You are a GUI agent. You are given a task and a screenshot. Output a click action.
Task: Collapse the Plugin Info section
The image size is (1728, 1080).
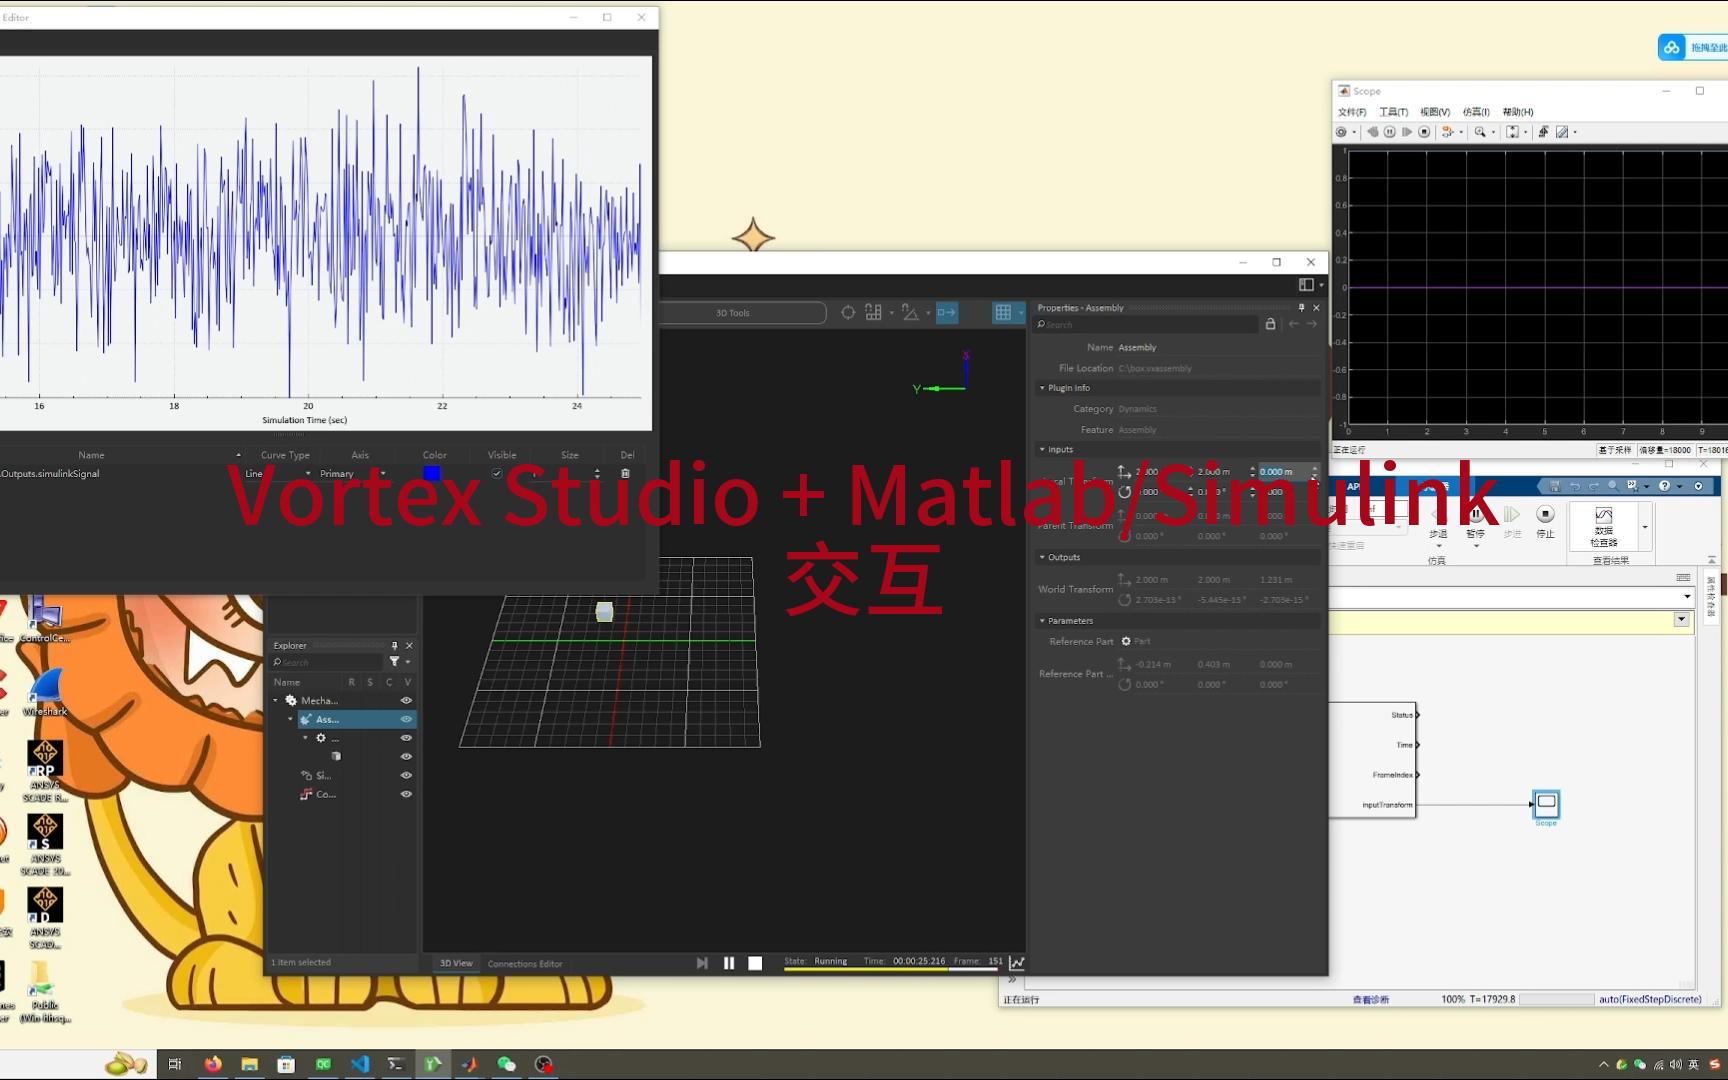(x=1042, y=388)
